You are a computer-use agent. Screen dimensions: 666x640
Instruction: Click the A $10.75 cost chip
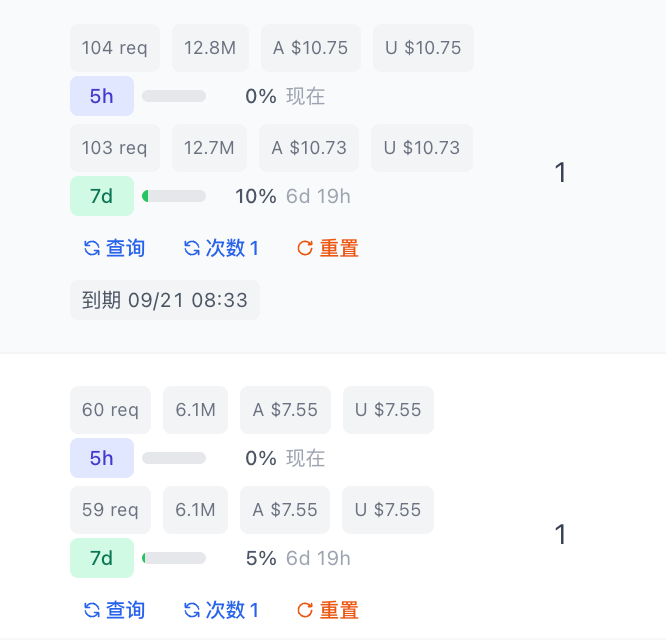coord(311,48)
